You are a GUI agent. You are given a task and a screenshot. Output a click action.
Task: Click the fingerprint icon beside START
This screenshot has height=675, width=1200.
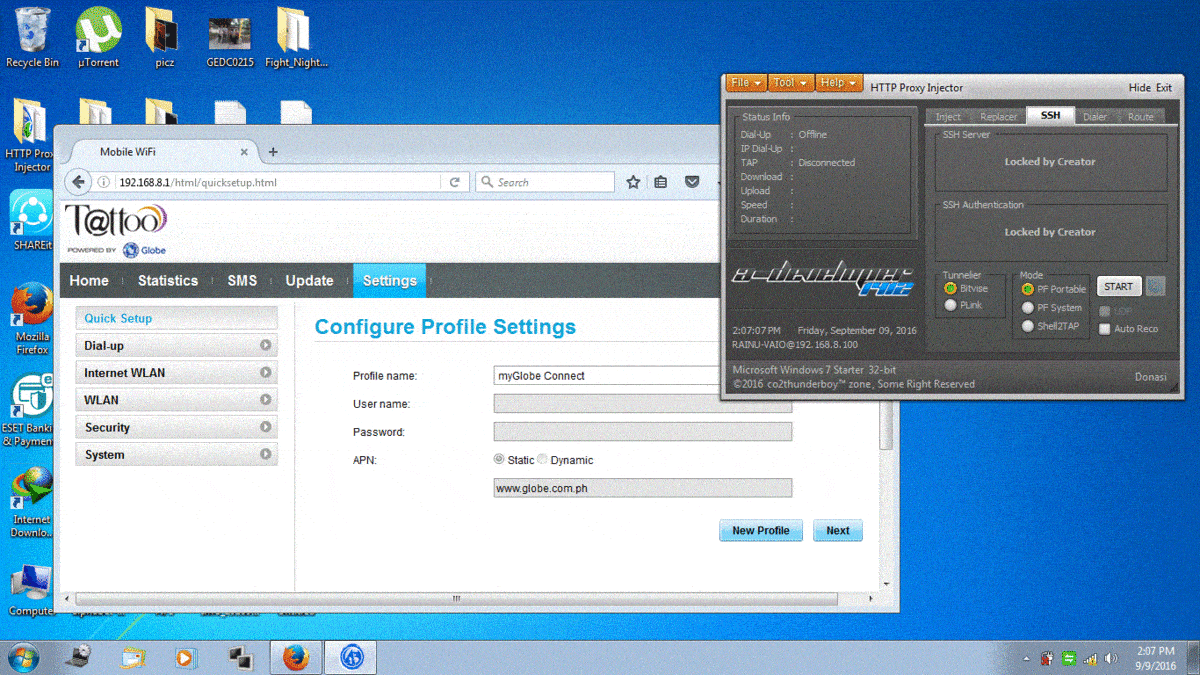pos(1155,287)
